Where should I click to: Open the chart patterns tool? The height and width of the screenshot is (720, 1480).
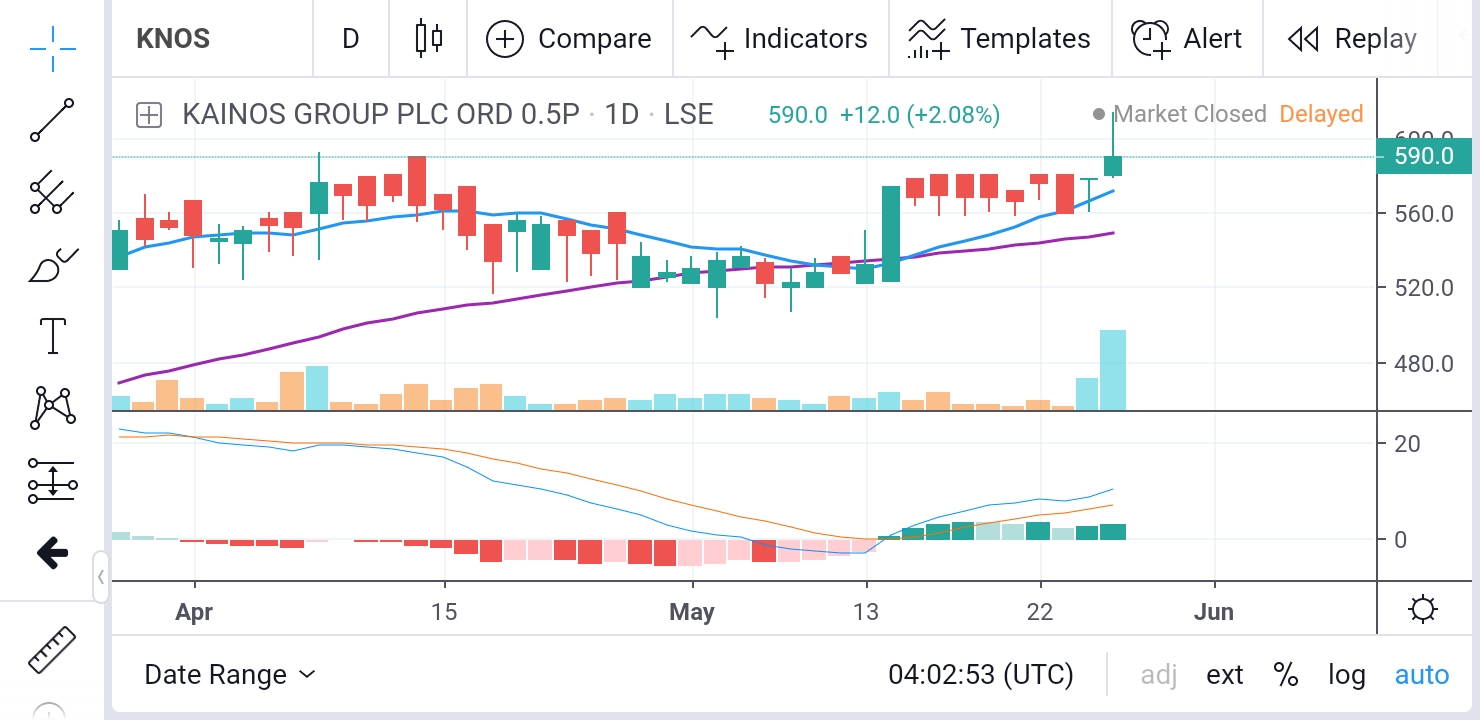point(52,407)
